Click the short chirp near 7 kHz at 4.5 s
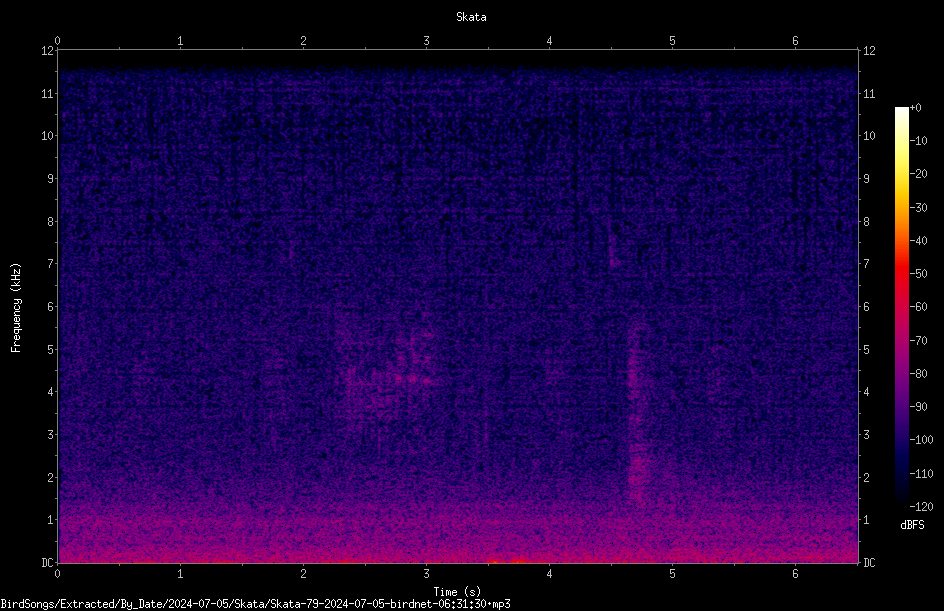The width and height of the screenshot is (944, 611). pyautogui.click(x=612, y=250)
